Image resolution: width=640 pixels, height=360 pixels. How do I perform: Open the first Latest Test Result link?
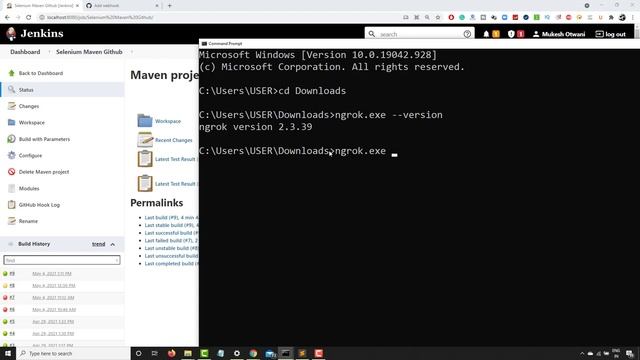tap(175, 159)
